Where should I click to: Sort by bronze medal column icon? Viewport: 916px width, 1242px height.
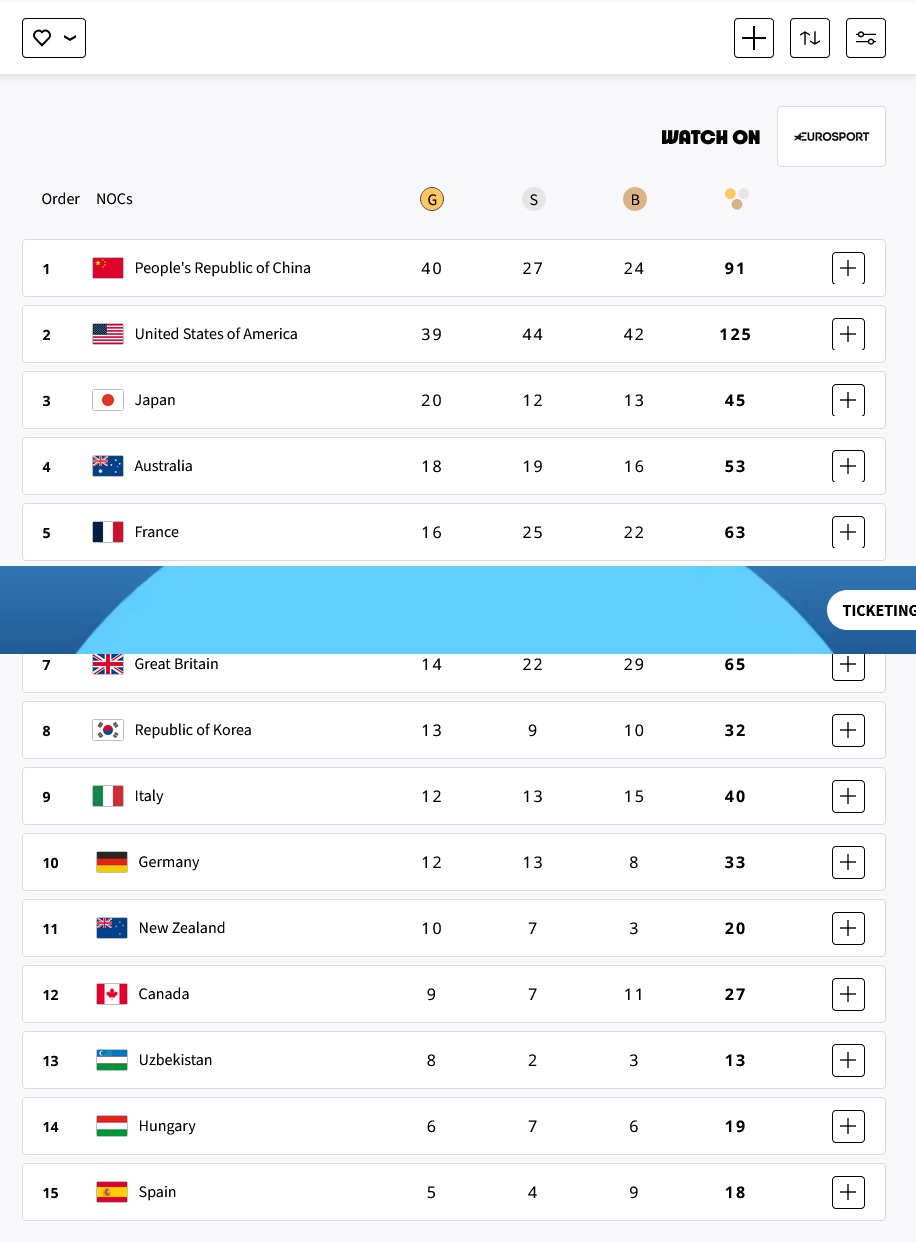click(x=634, y=199)
